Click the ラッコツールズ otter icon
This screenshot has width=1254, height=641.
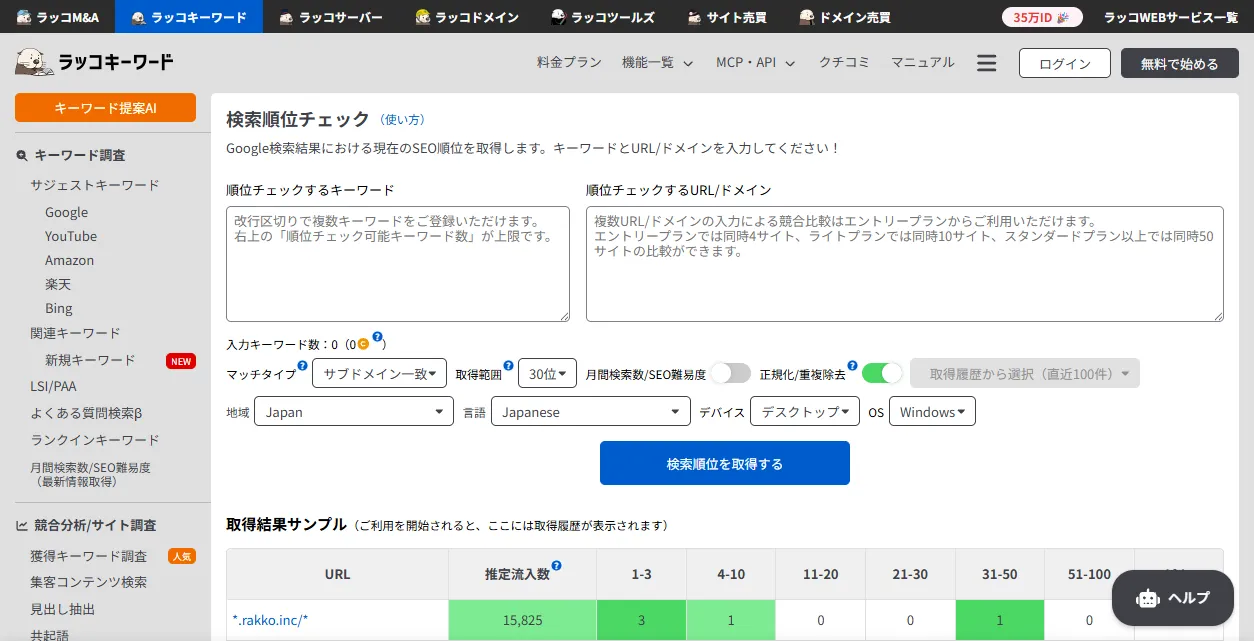pyautogui.click(x=559, y=17)
